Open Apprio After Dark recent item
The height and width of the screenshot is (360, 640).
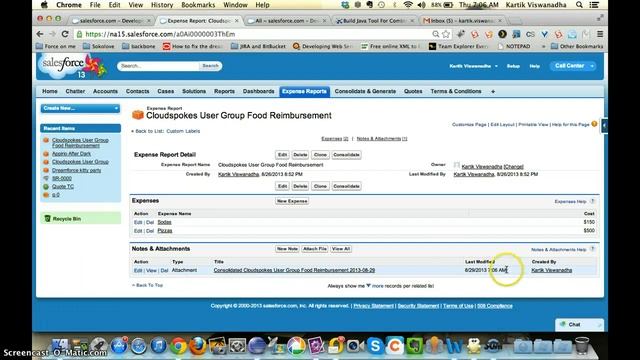coord(71,154)
